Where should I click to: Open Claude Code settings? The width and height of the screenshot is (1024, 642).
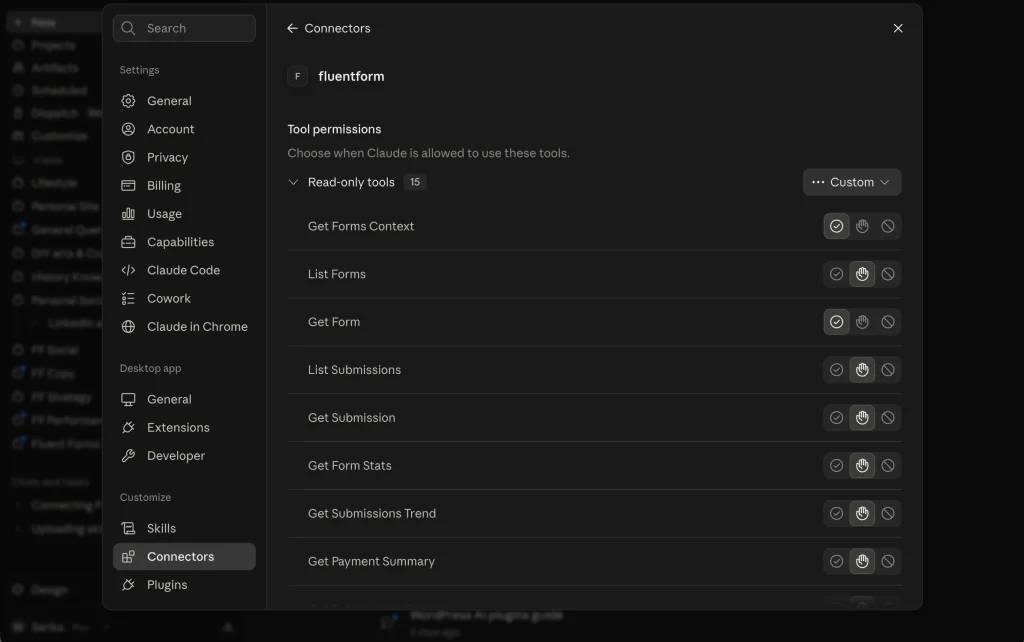coord(184,270)
